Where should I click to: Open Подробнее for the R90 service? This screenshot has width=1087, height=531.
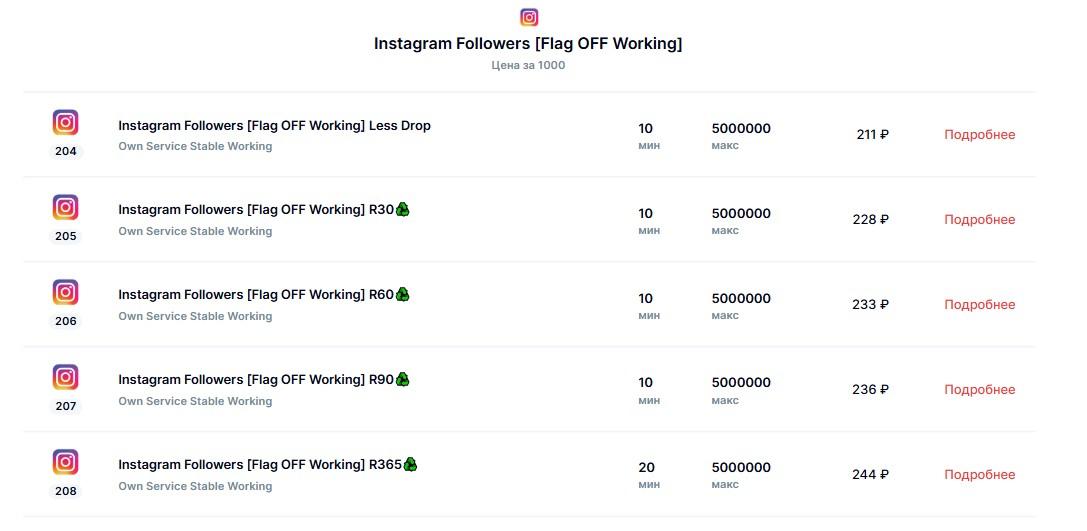tap(980, 390)
